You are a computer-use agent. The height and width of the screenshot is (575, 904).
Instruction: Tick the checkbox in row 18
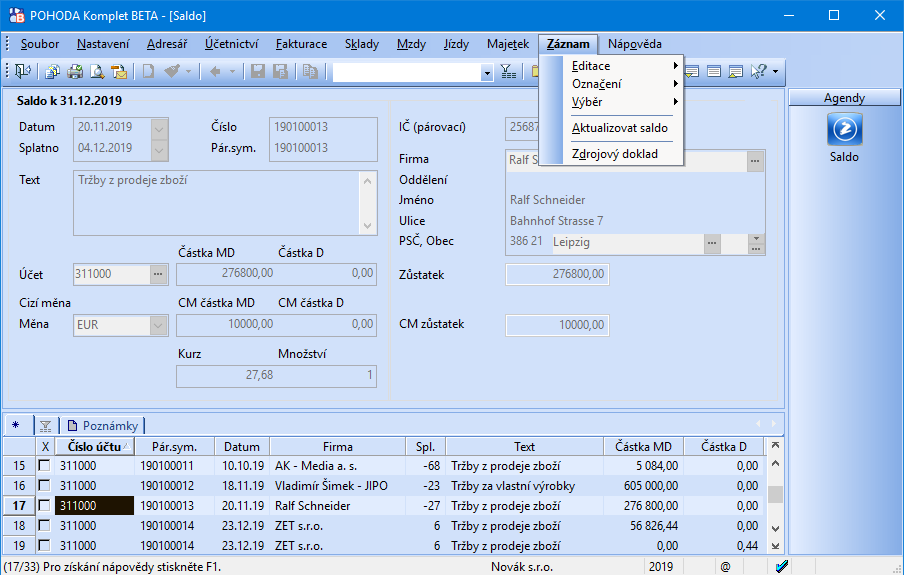pyautogui.click(x=44, y=525)
